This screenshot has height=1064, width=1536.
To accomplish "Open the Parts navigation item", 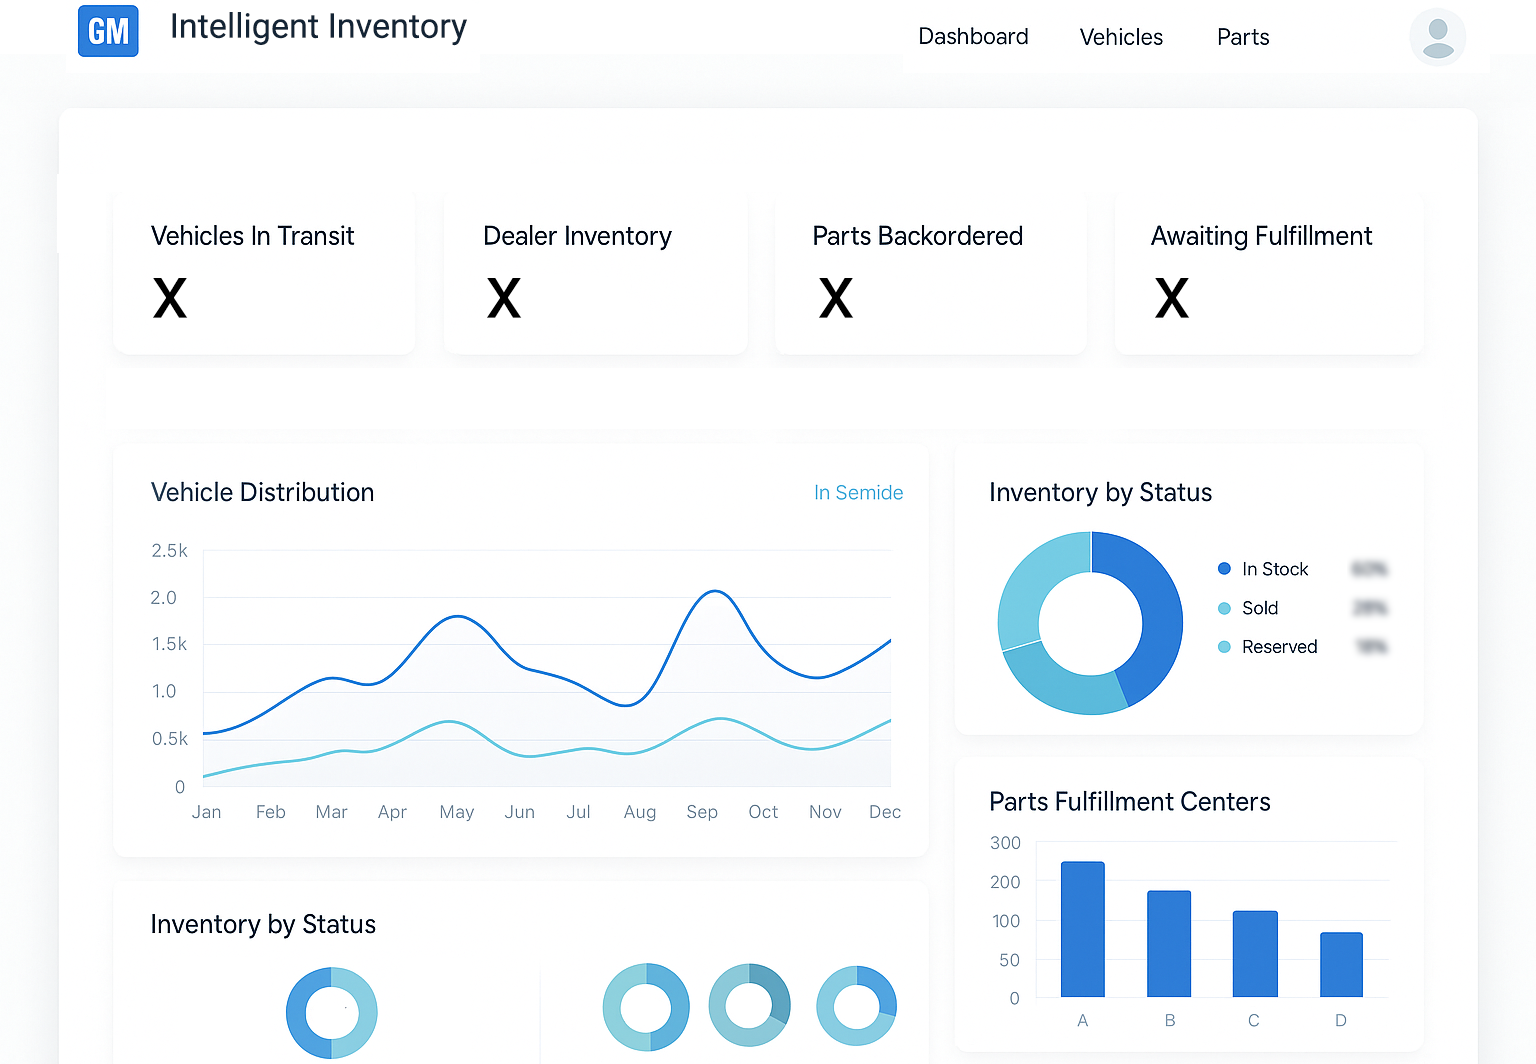I will tap(1243, 37).
